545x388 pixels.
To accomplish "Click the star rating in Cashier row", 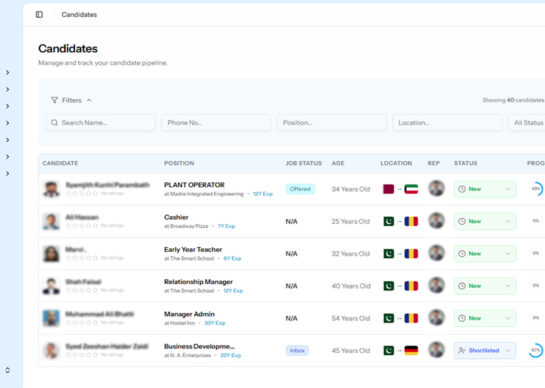I will [x=82, y=226].
